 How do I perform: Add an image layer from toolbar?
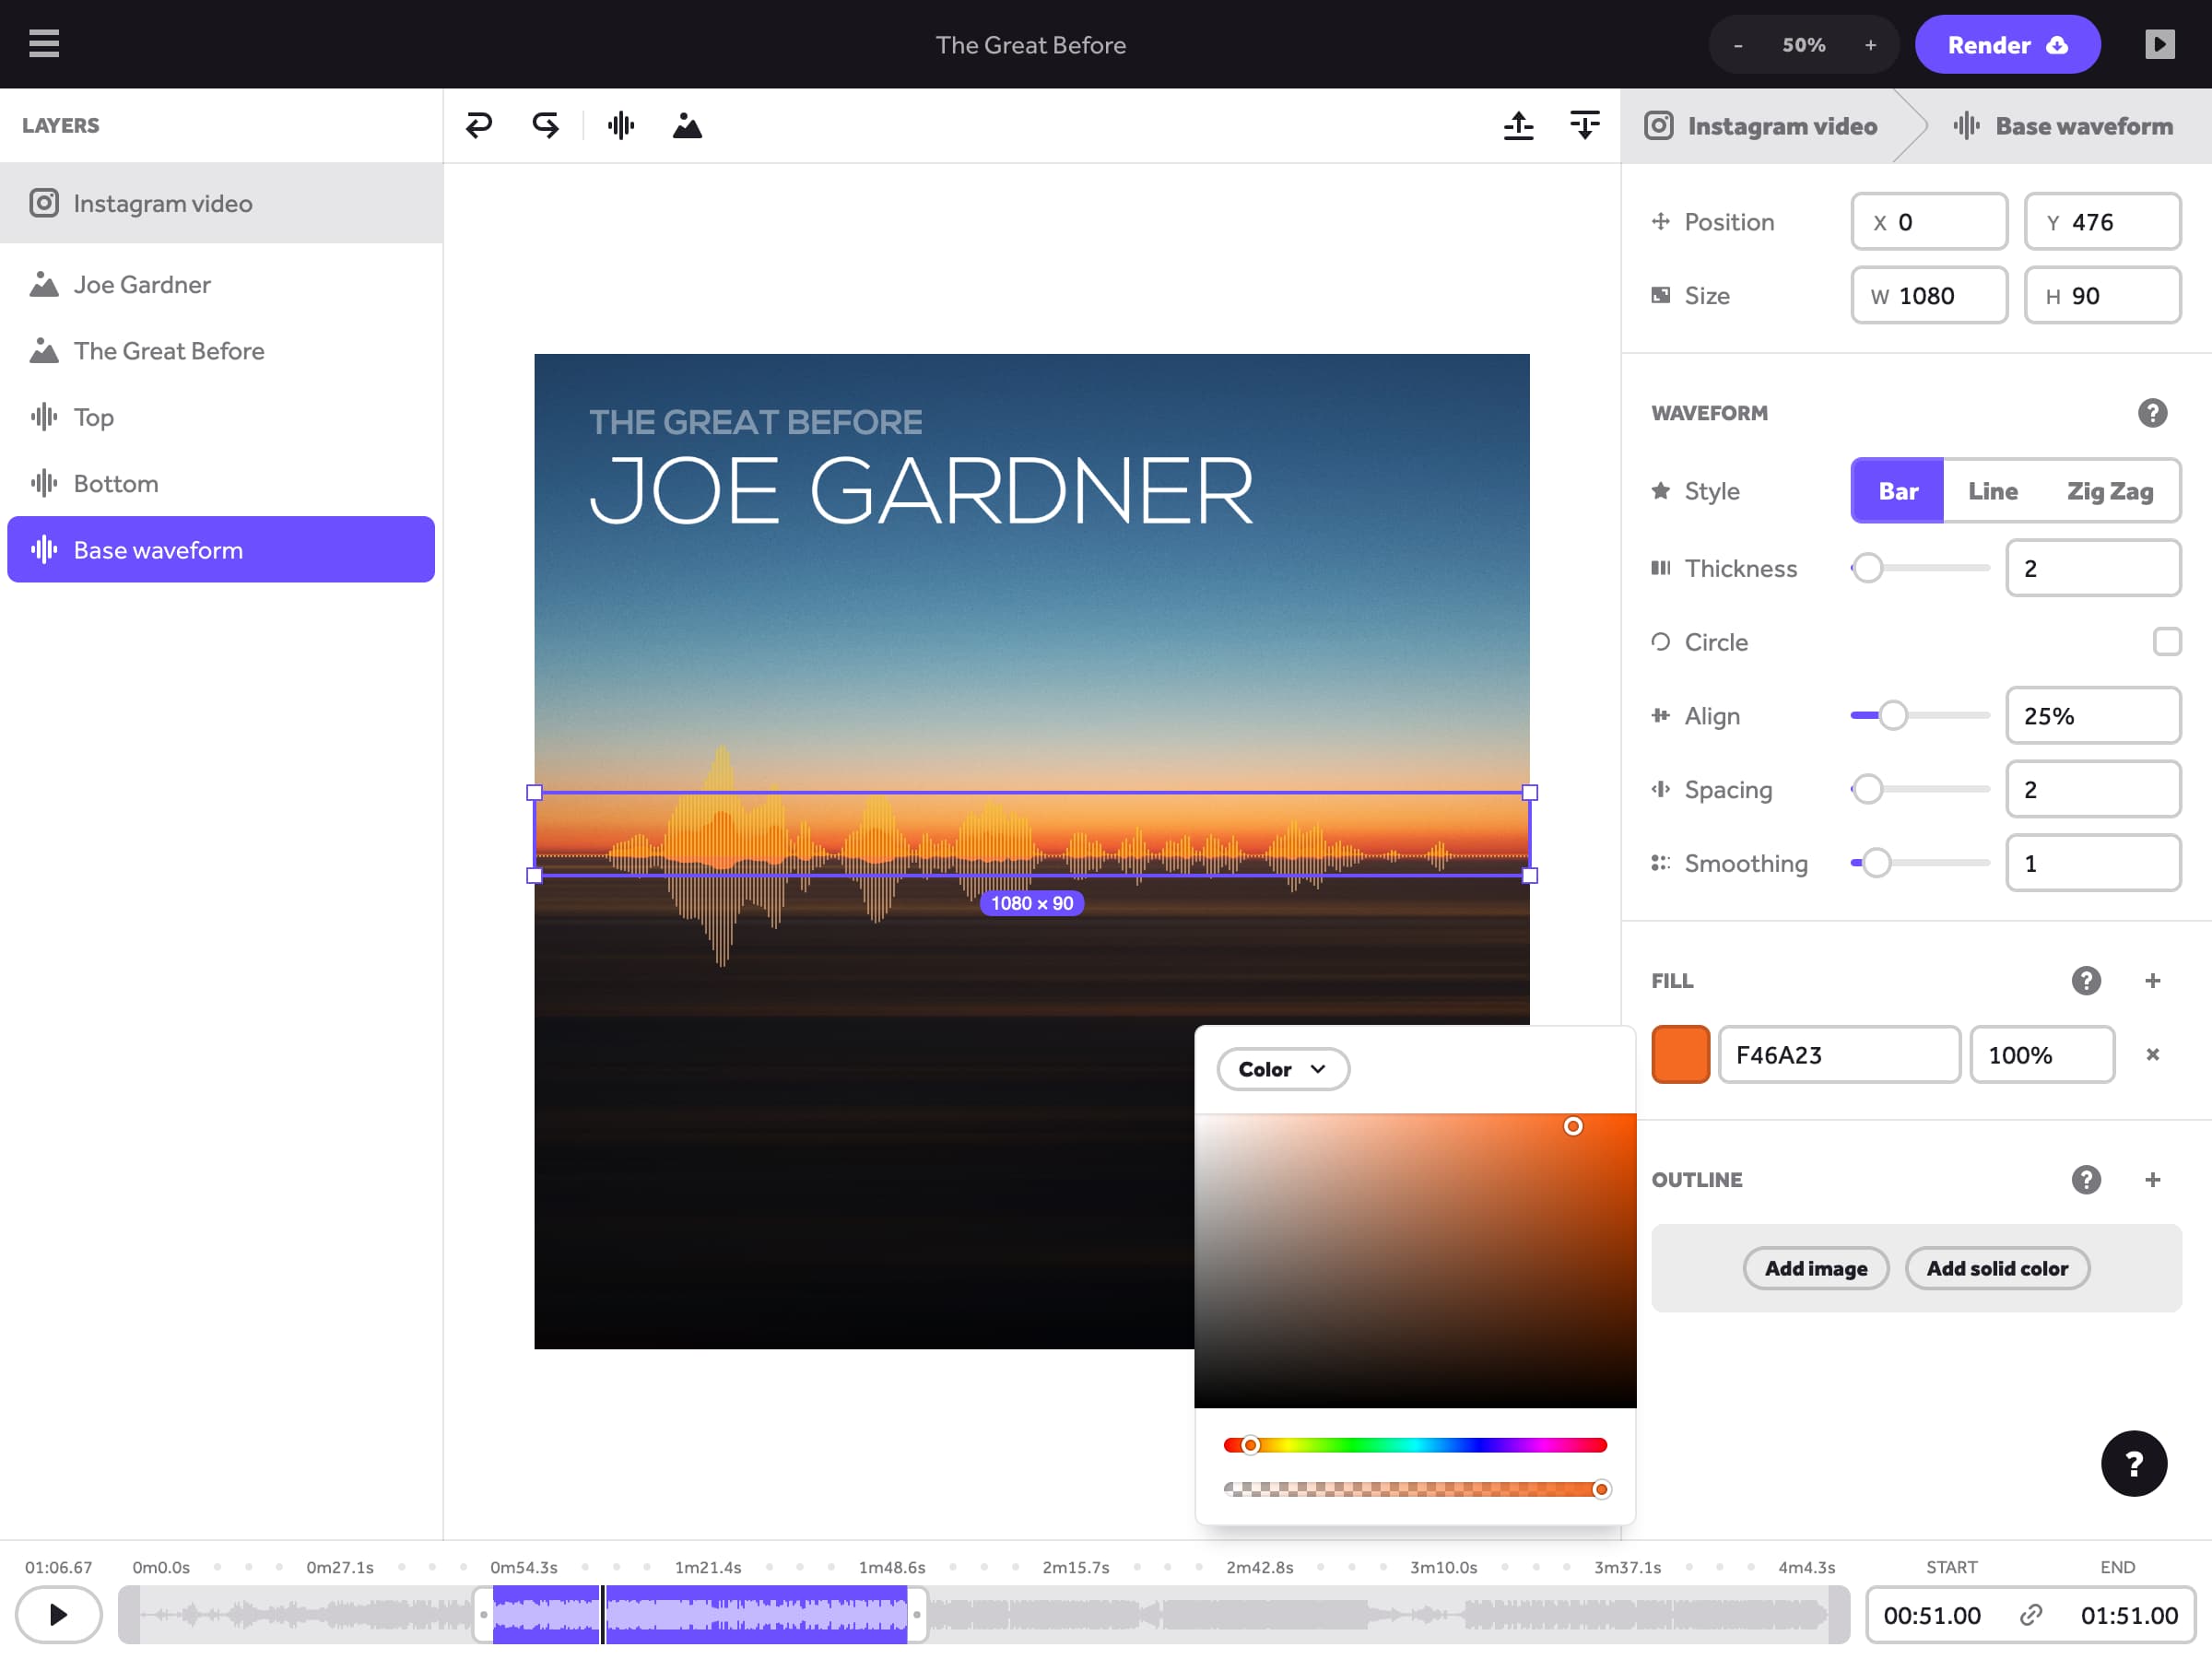(687, 125)
